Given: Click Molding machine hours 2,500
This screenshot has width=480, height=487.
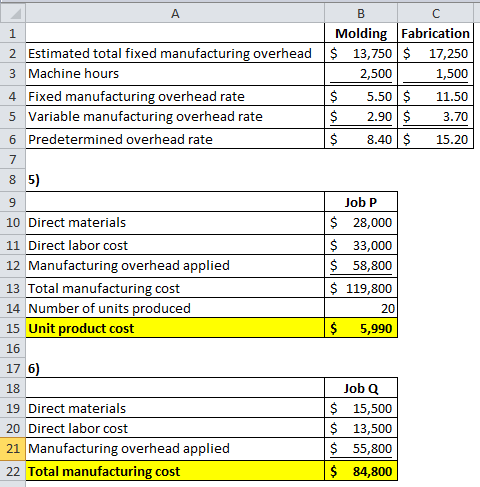Looking at the screenshot, I should (x=361, y=74).
